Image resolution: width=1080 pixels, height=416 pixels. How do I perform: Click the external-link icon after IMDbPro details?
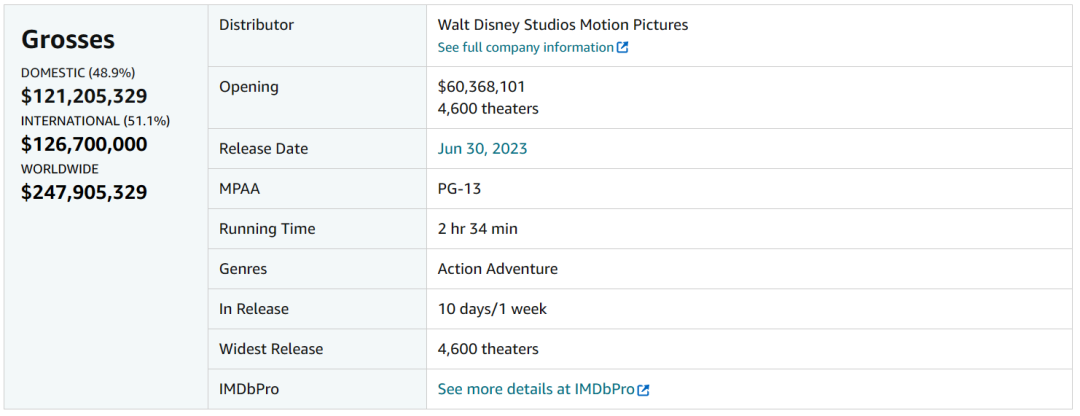coord(644,390)
